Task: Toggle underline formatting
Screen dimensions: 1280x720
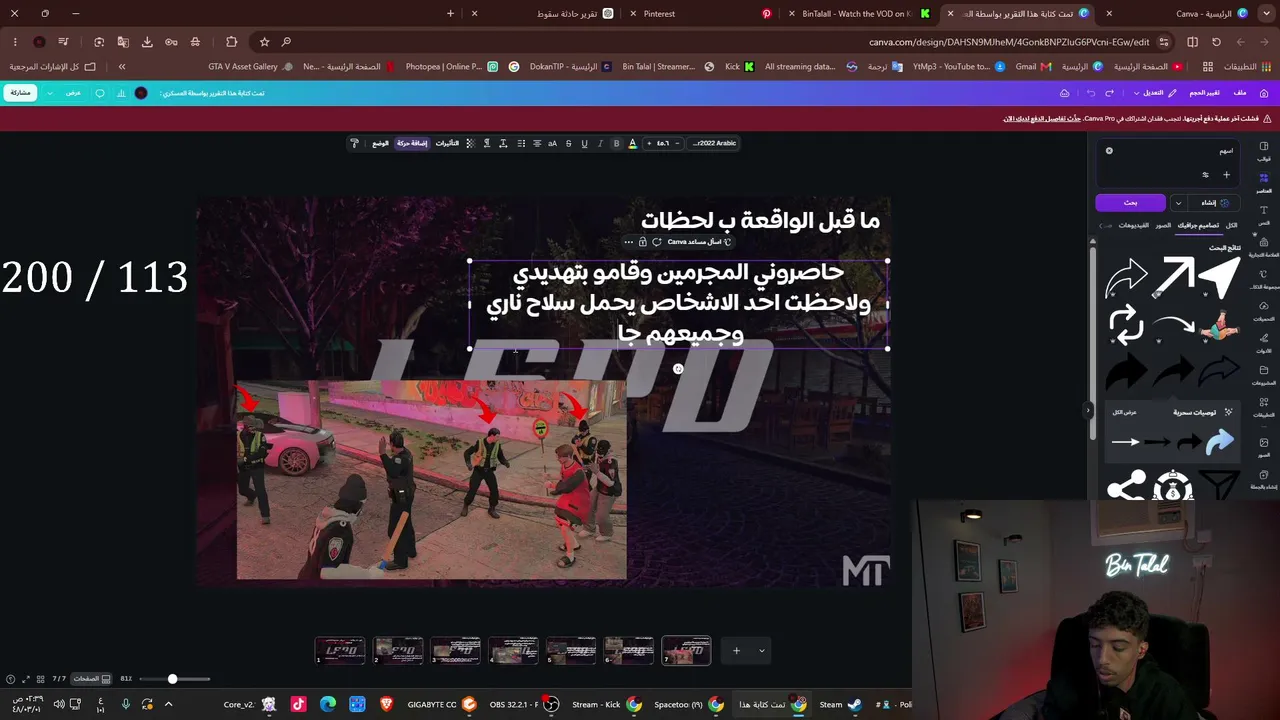Action: (584, 143)
